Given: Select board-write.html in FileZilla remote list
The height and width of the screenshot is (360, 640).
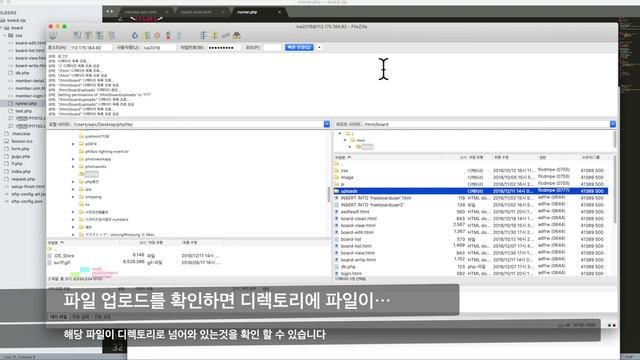Looking at the screenshot, I should click(x=471, y=260).
